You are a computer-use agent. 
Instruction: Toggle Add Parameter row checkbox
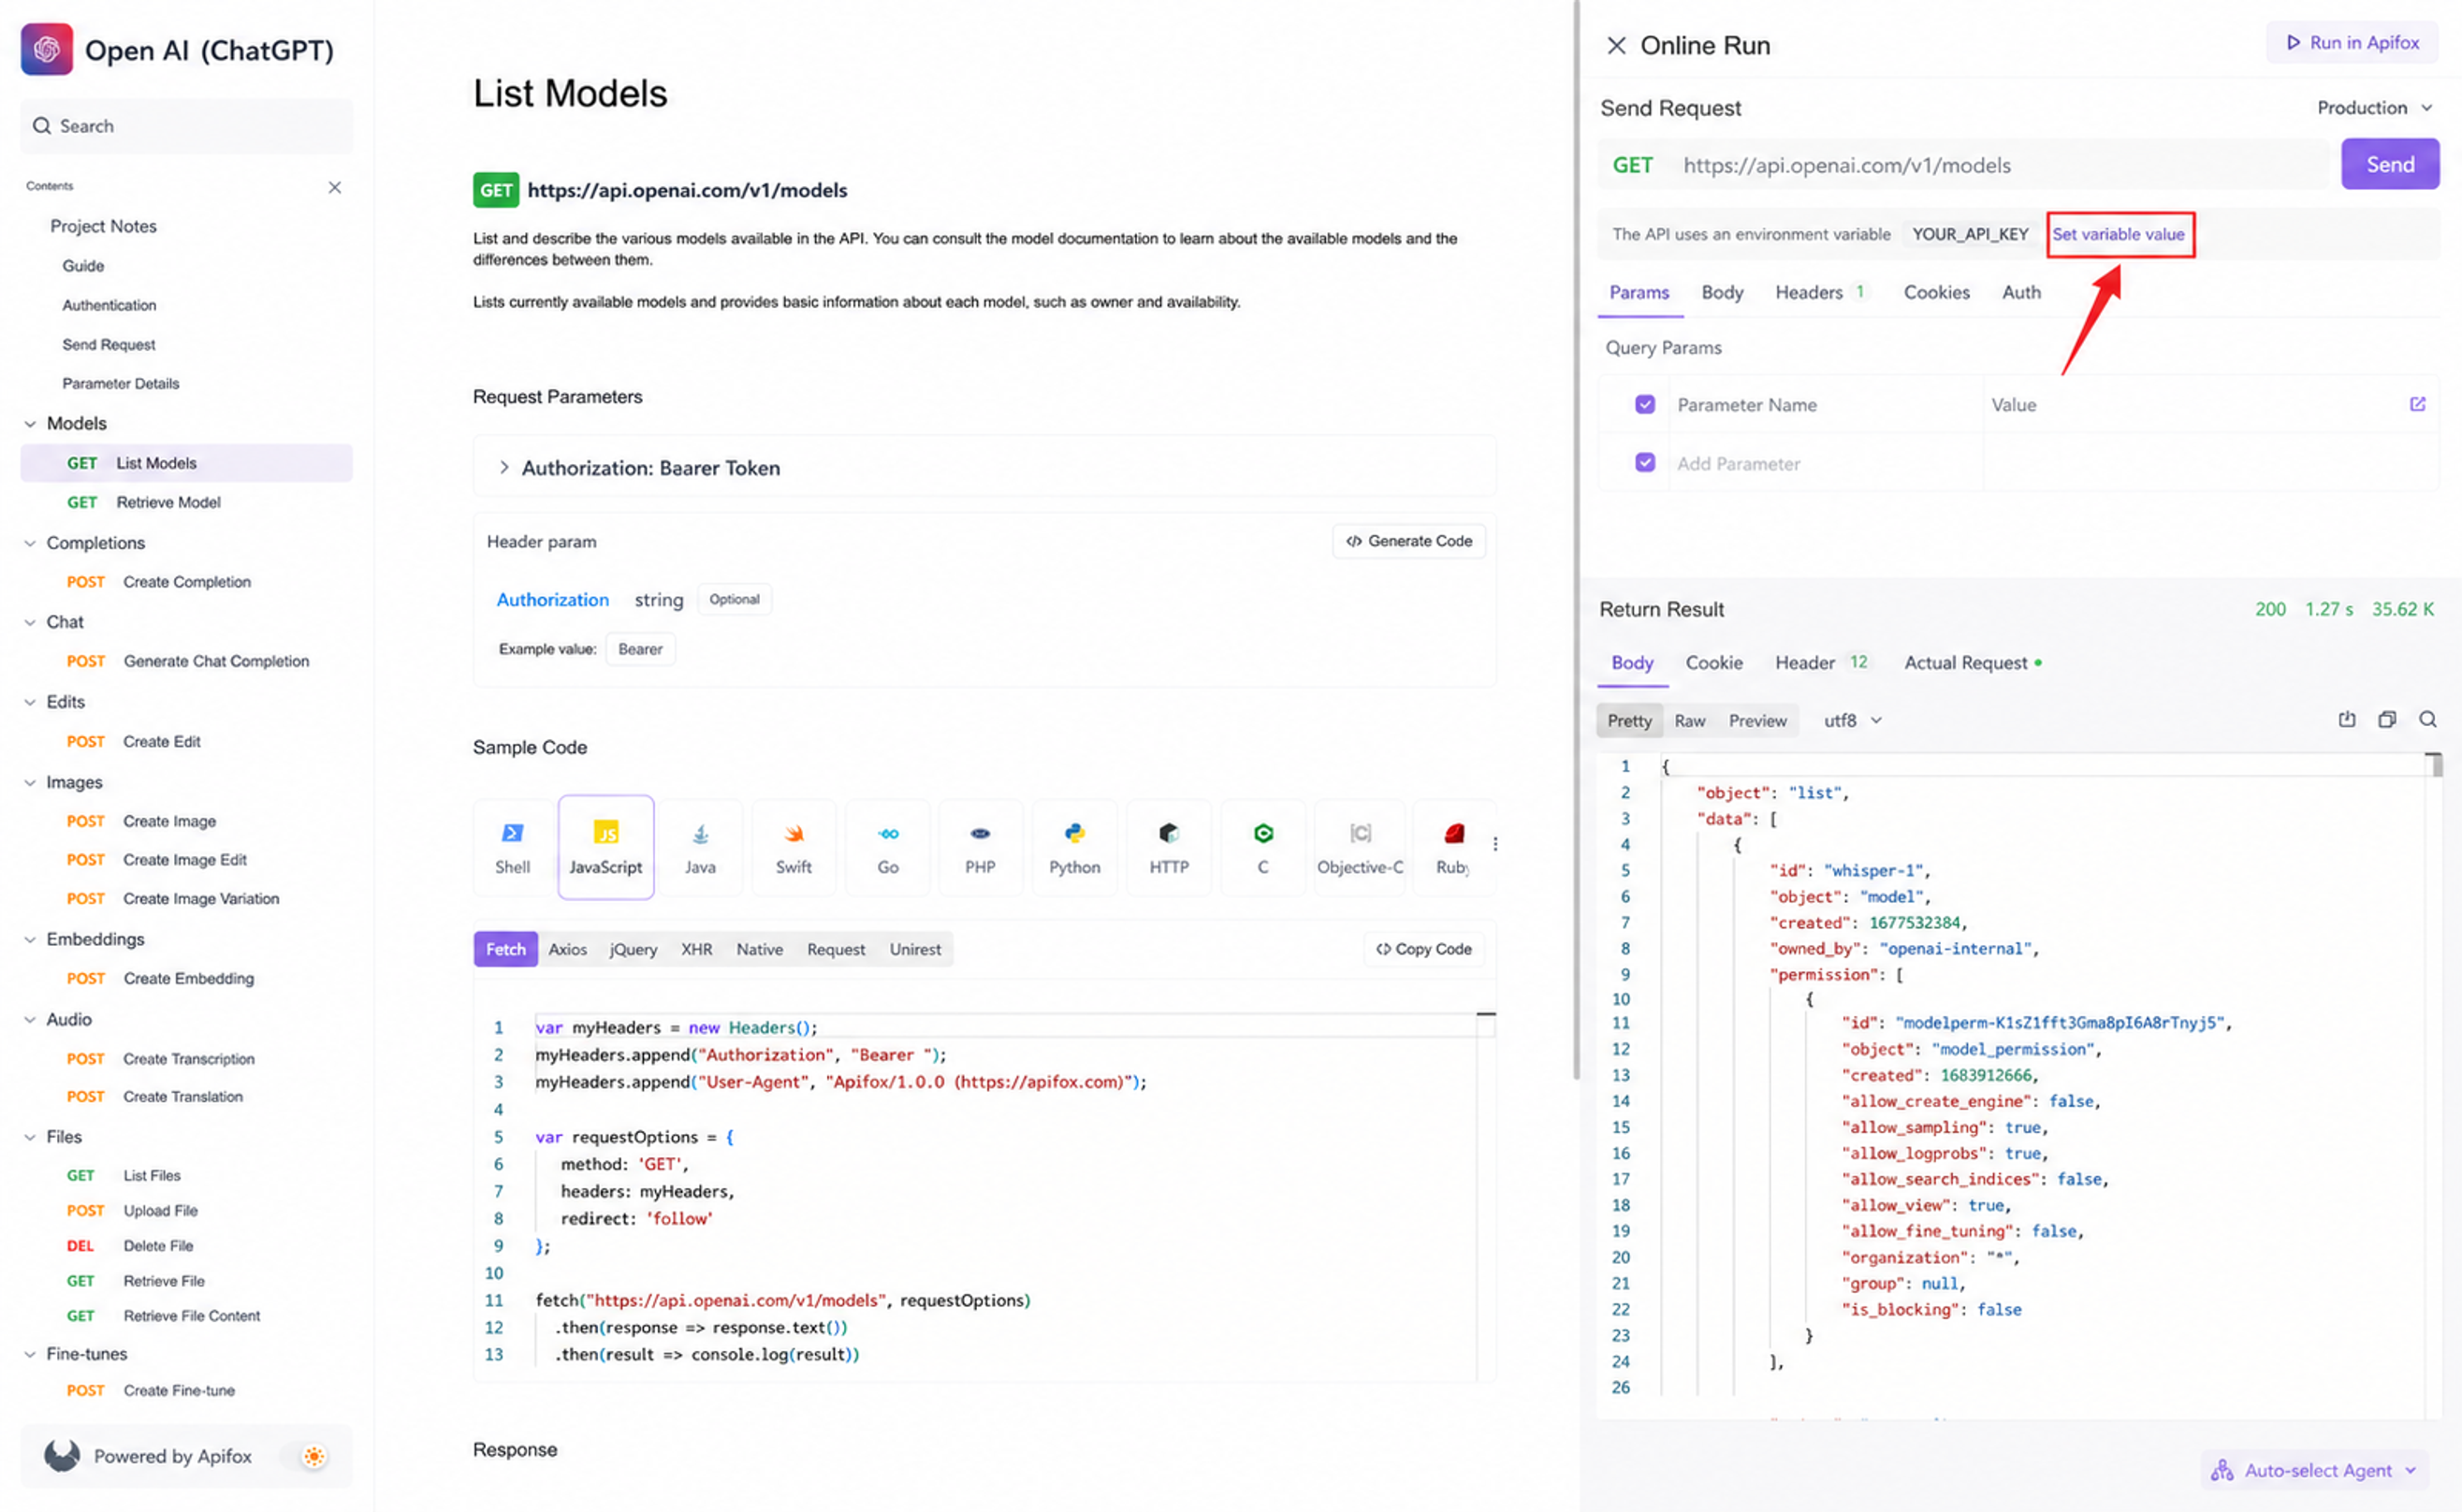coord(1645,462)
